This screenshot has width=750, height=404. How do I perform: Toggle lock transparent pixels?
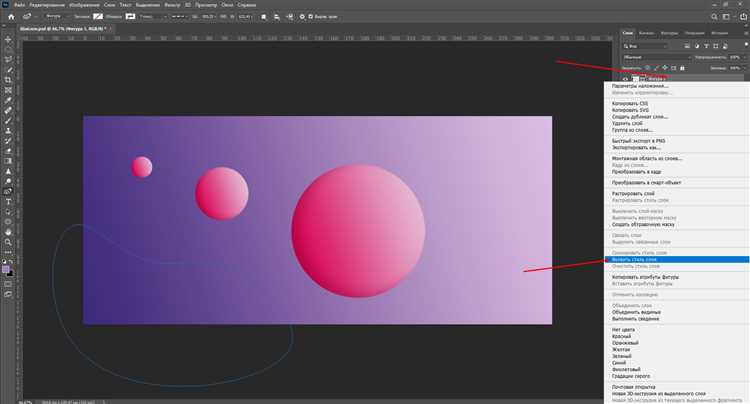coord(647,68)
